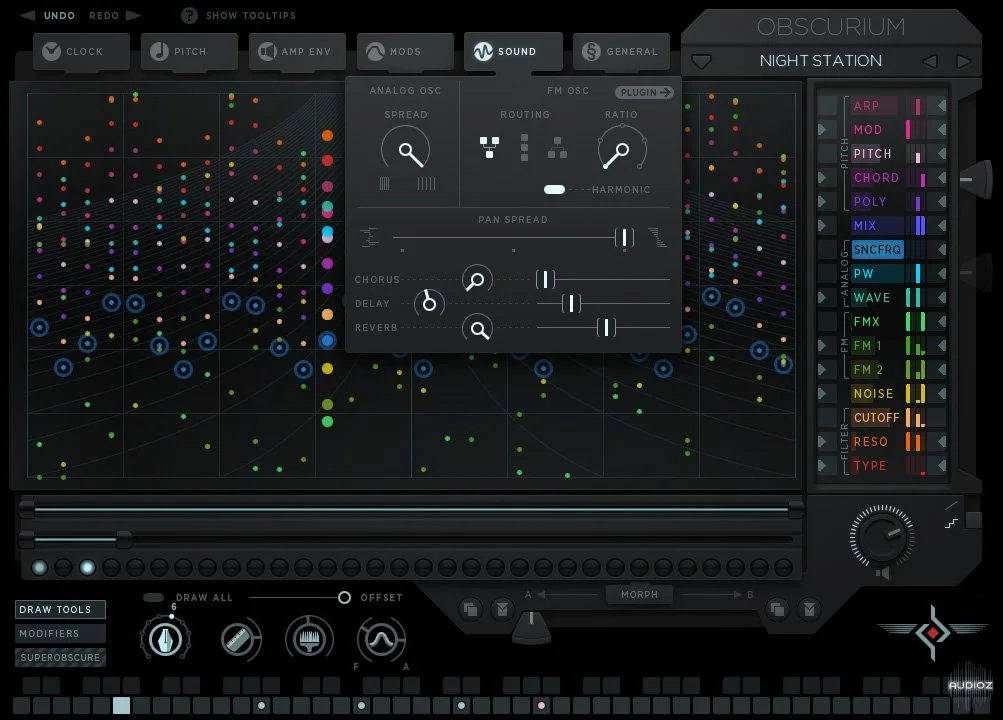Select the first FM routing icon

coord(489,147)
